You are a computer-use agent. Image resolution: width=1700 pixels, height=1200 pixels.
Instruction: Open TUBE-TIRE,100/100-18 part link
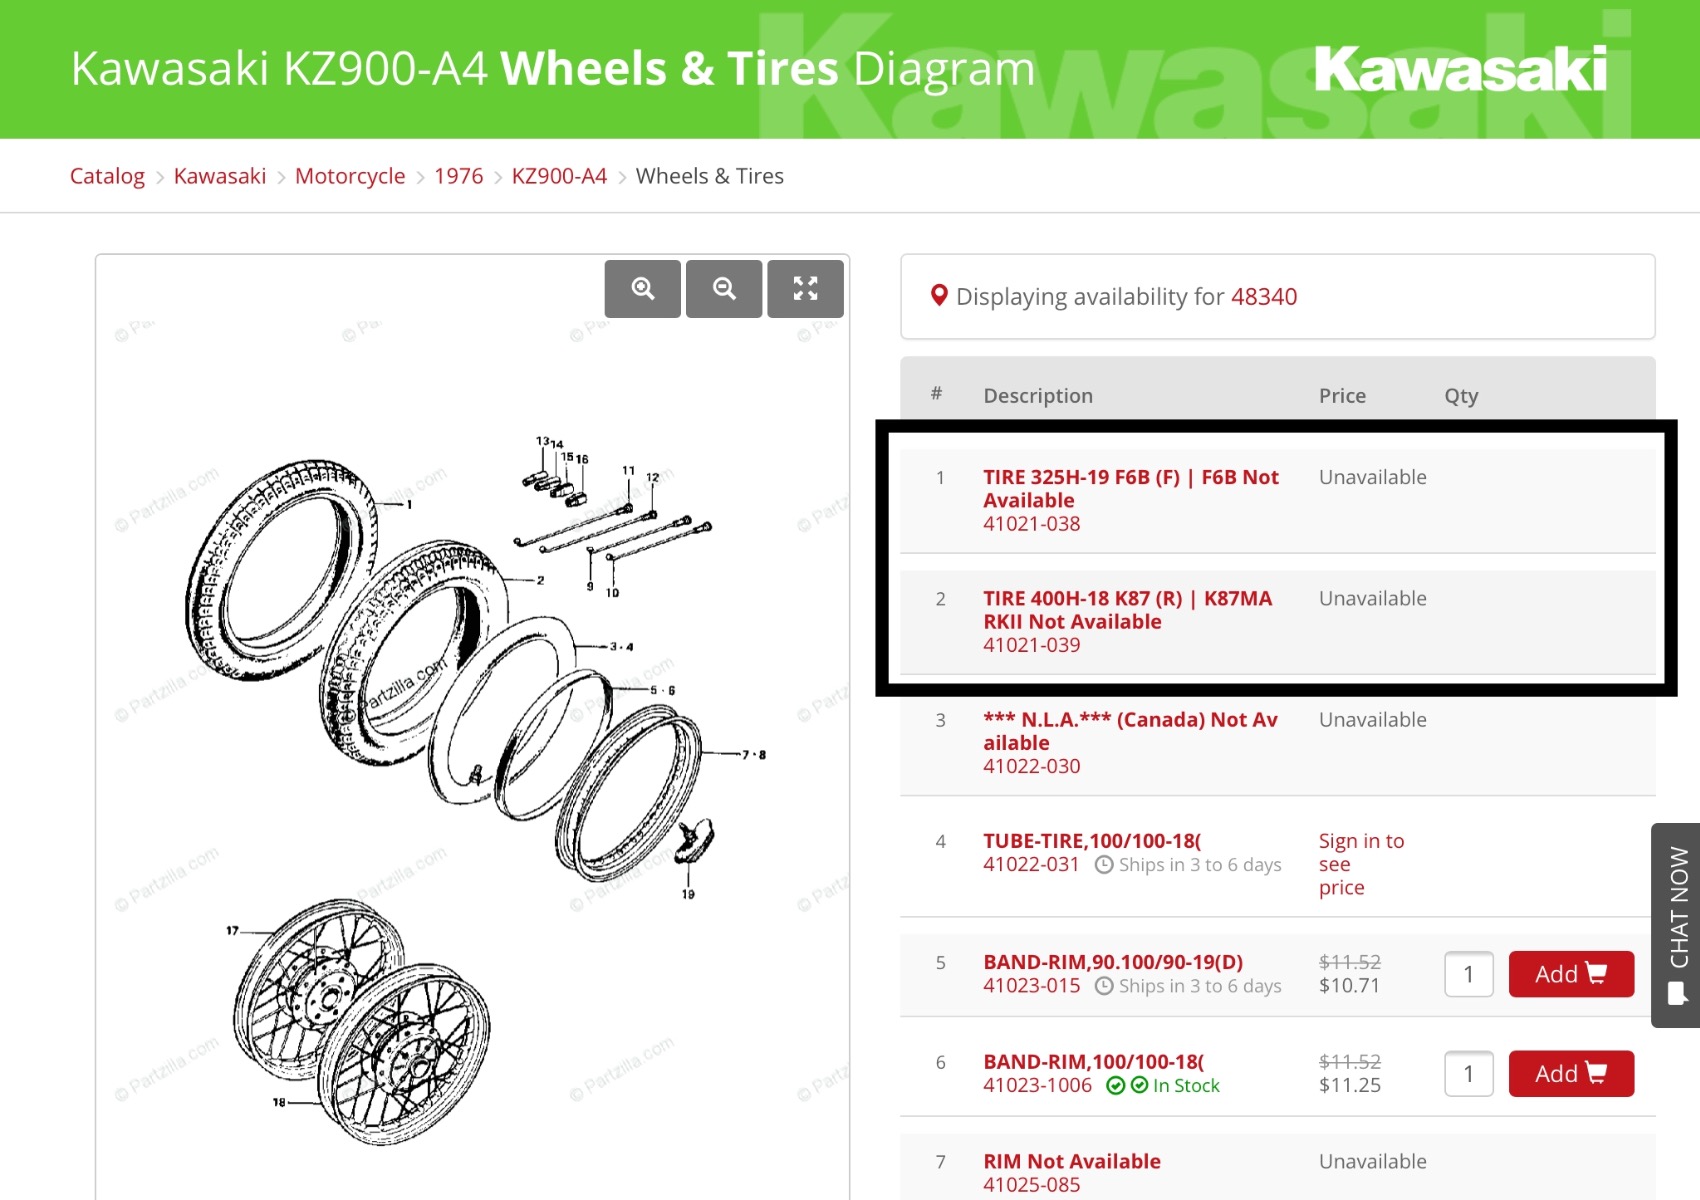(x=1092, y=841)
